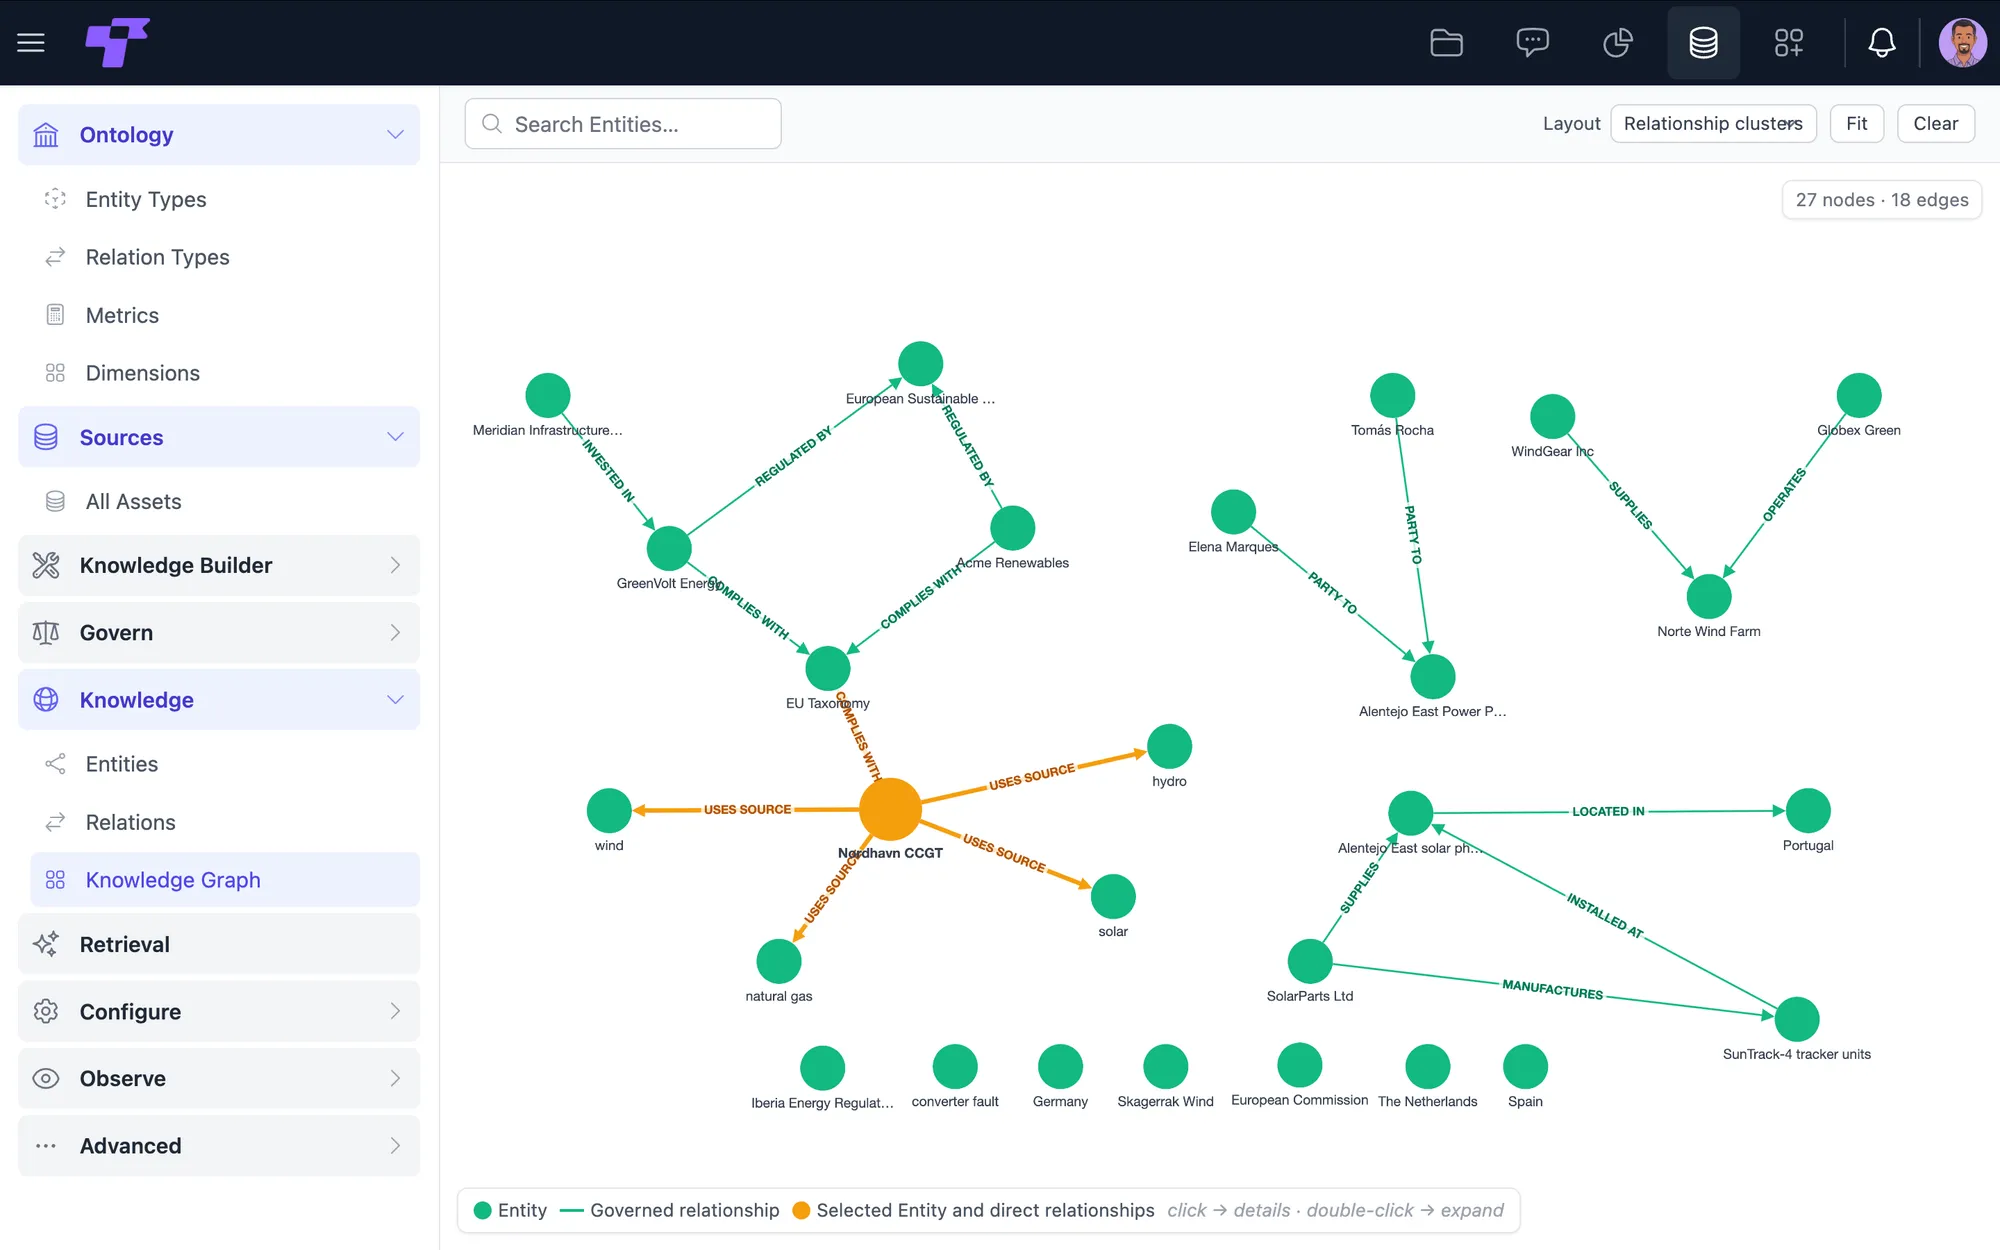Open the notifications bell
This screenshot has width=2000, height=1250.
(1882, 43)
